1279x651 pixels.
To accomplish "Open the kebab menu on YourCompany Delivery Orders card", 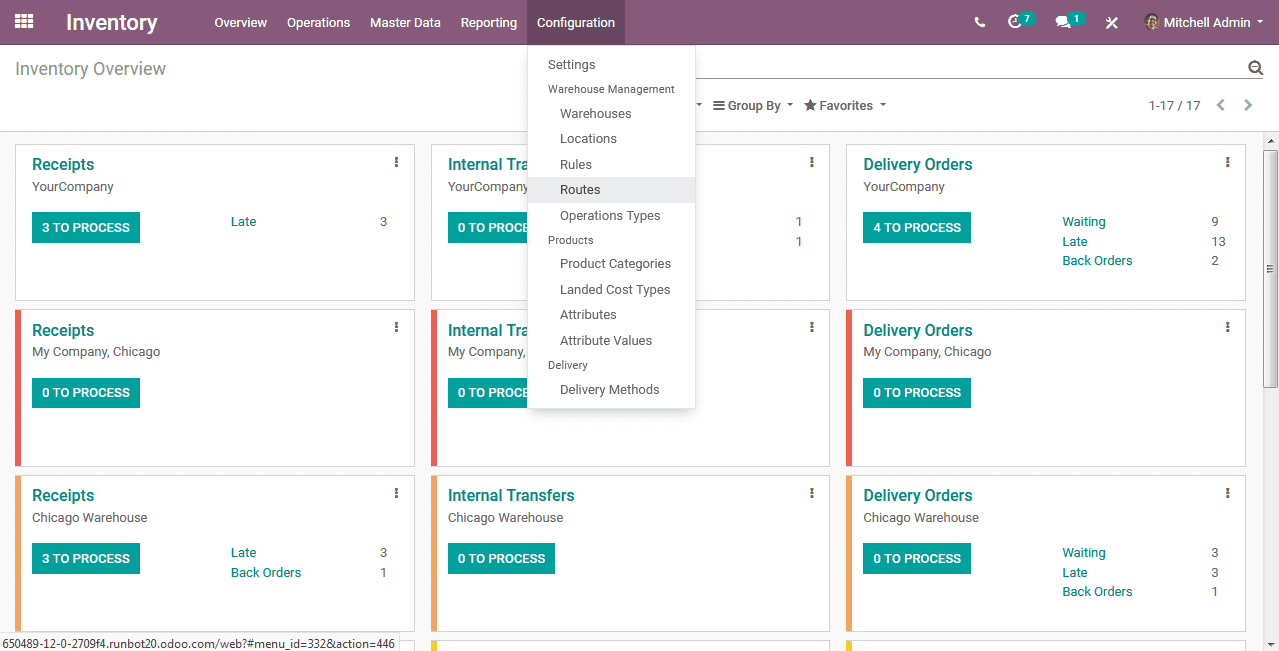I will tap(1228, 162).
